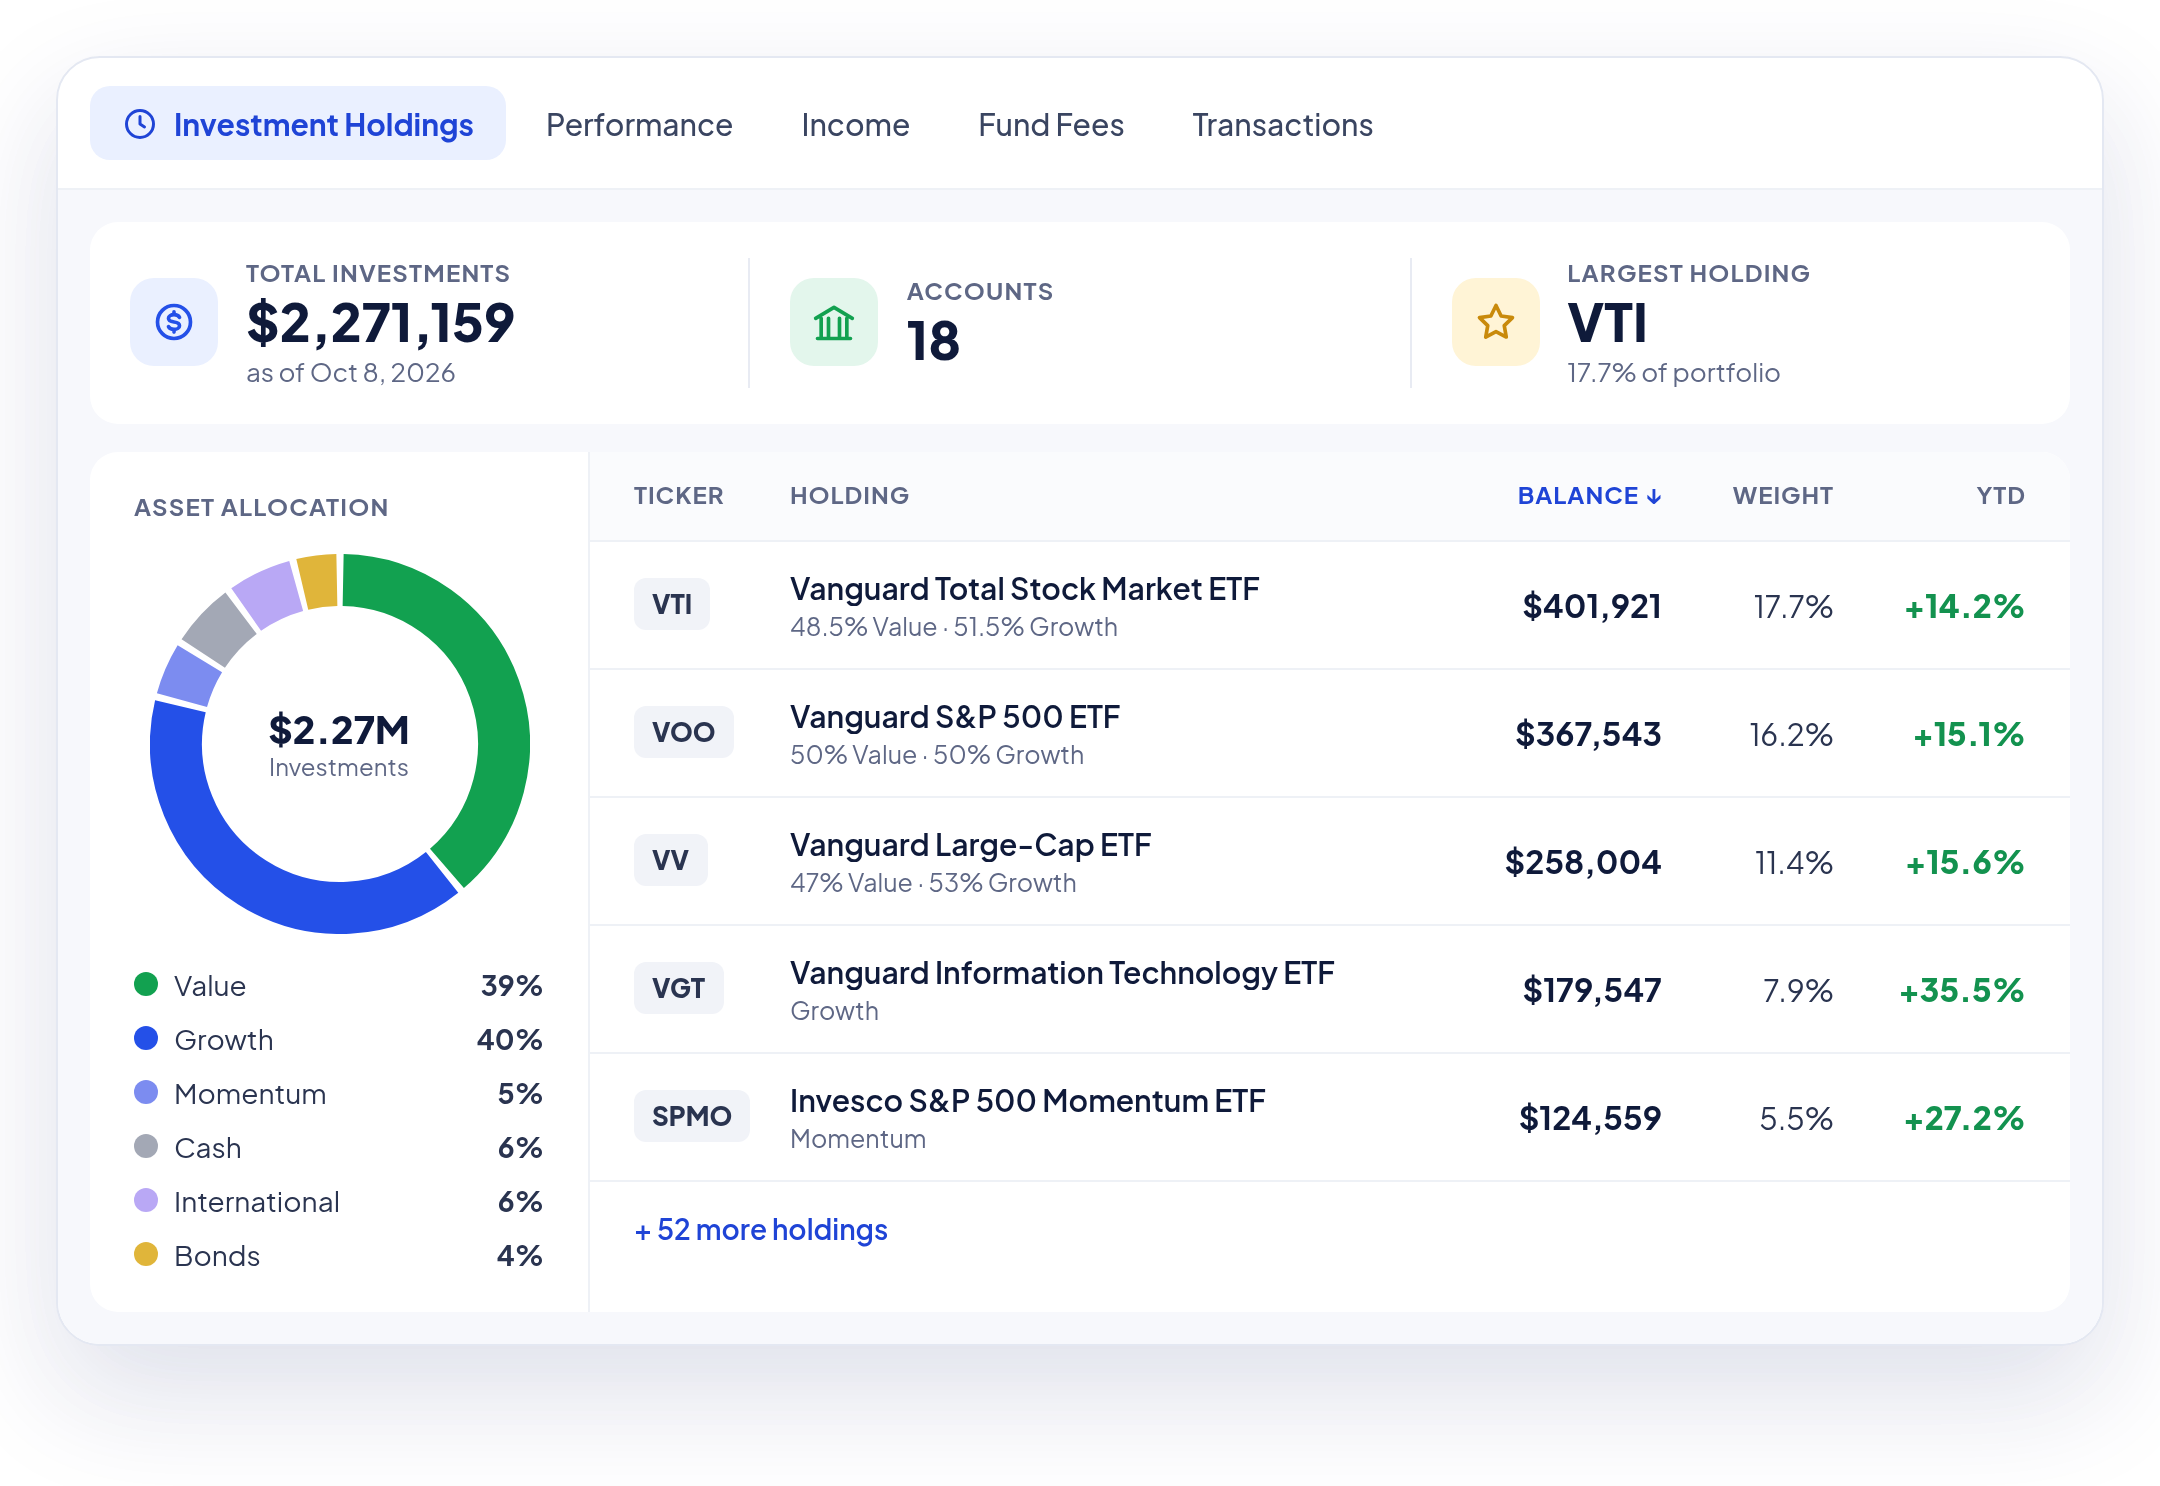The width and height of the screenshot is (2160, 1486).
Task: Click the Balance sort arrow
Action: point(1654,497)
